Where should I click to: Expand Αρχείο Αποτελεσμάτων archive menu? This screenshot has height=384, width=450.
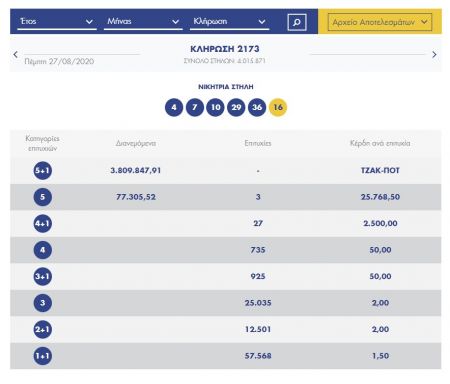pos(380,22)
